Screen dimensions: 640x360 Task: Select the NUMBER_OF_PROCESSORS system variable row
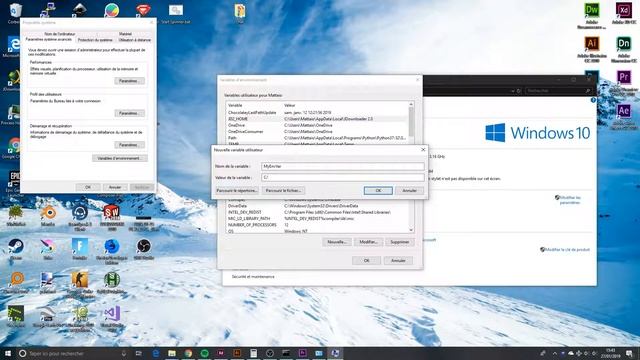coord(317,225)
